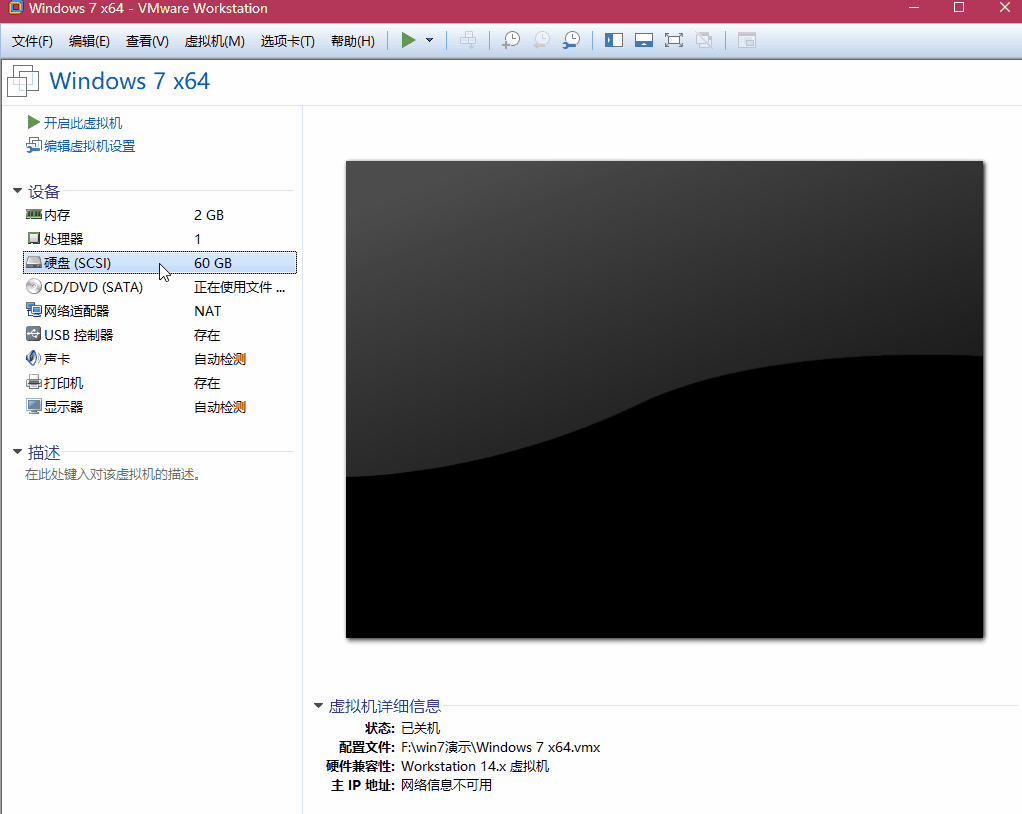The image size is (1022, 814).
Task: Click the Unity mode toolbar icon
Action: click(x=704, y=40)
